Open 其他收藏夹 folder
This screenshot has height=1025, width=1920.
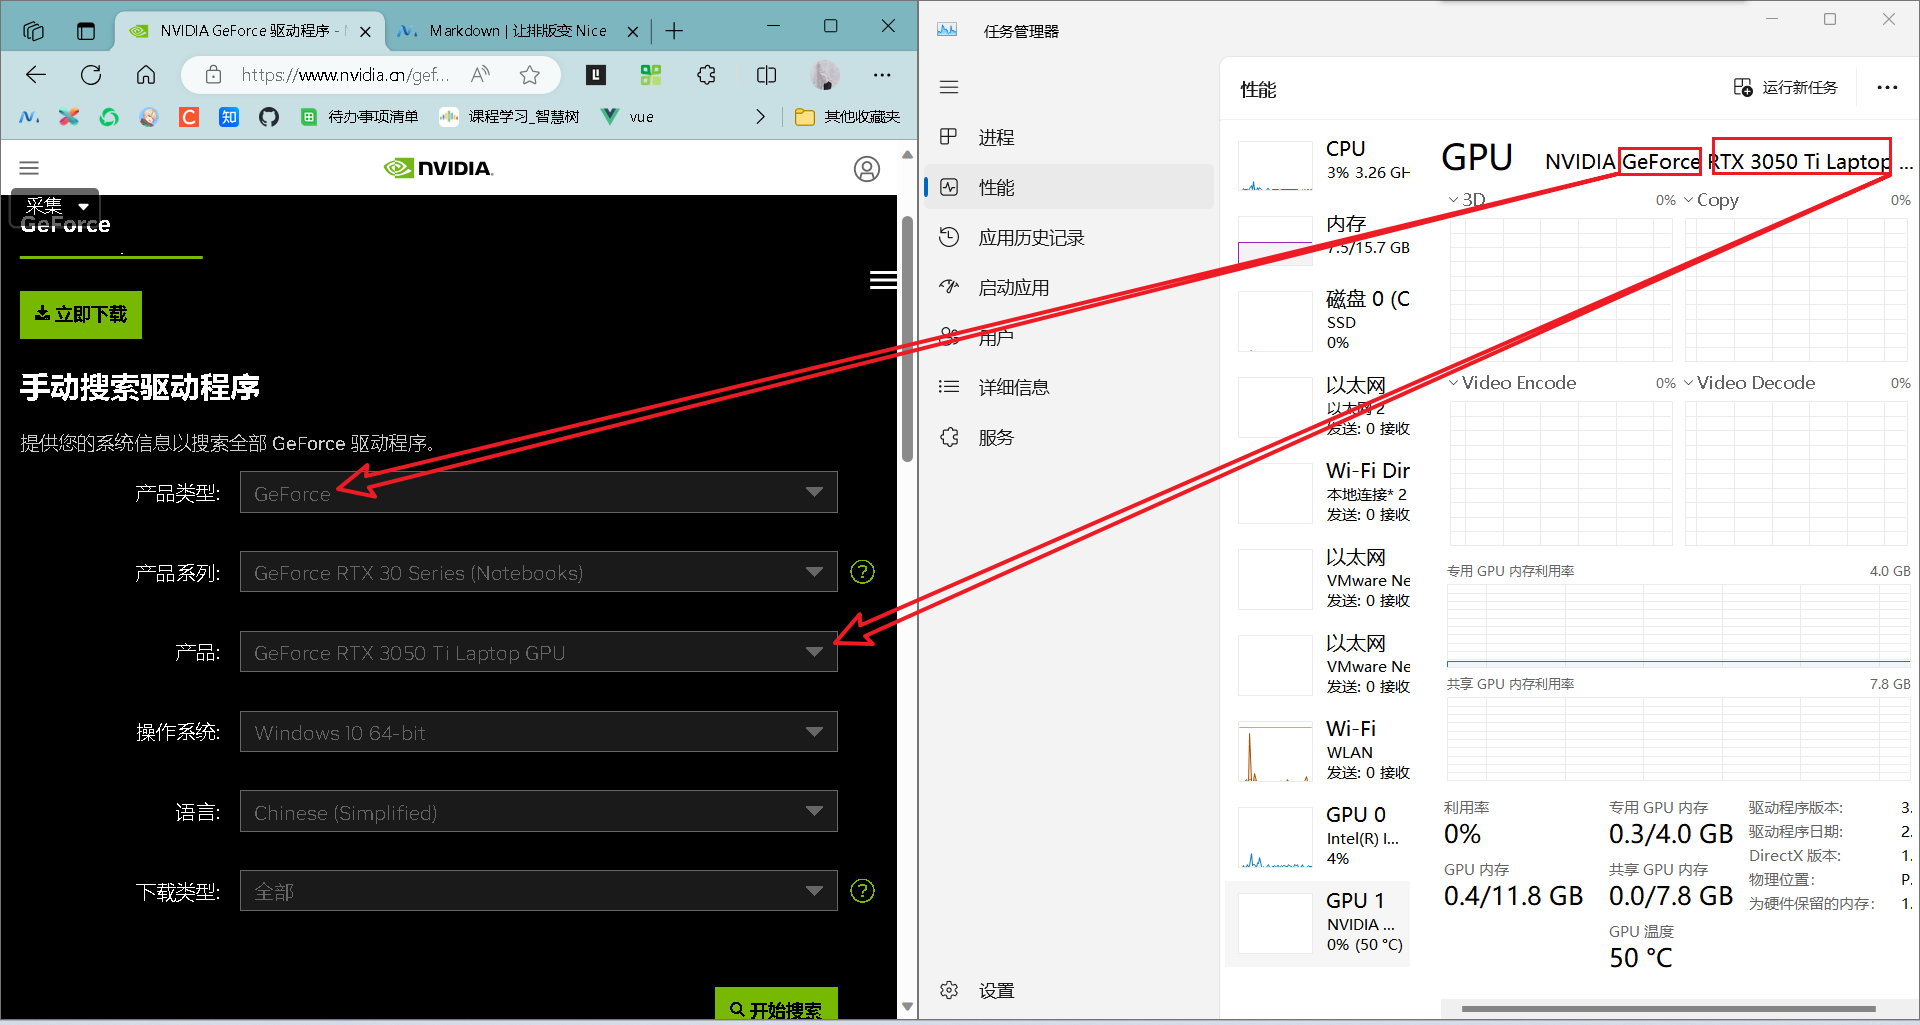(x=848, y=117)
